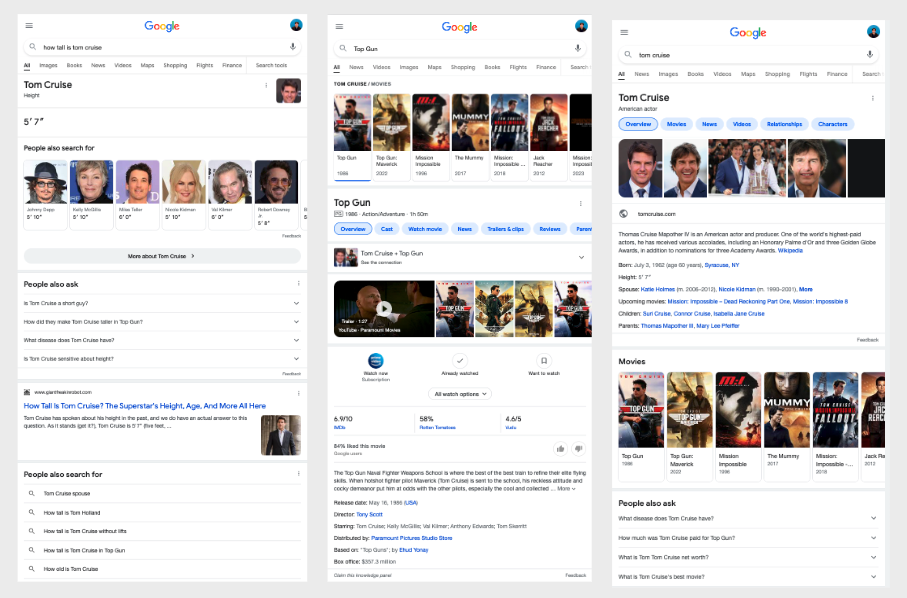Expand 'How did they make Tom Cruise taller' question
907x598 pixels.
pos(162,322)
